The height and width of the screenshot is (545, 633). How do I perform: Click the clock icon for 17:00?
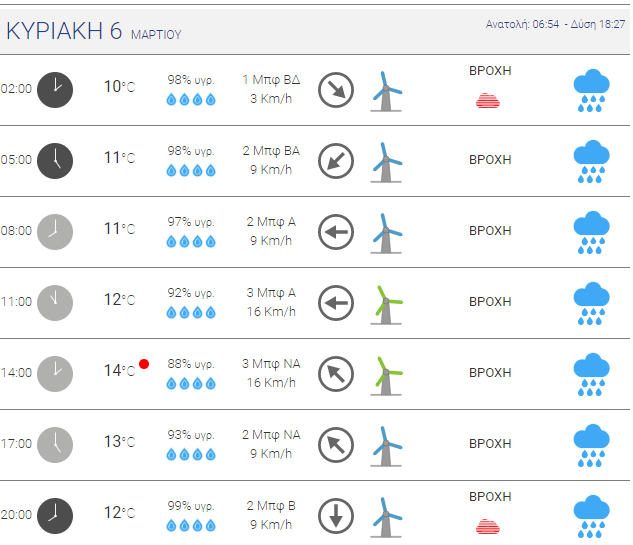55,445
